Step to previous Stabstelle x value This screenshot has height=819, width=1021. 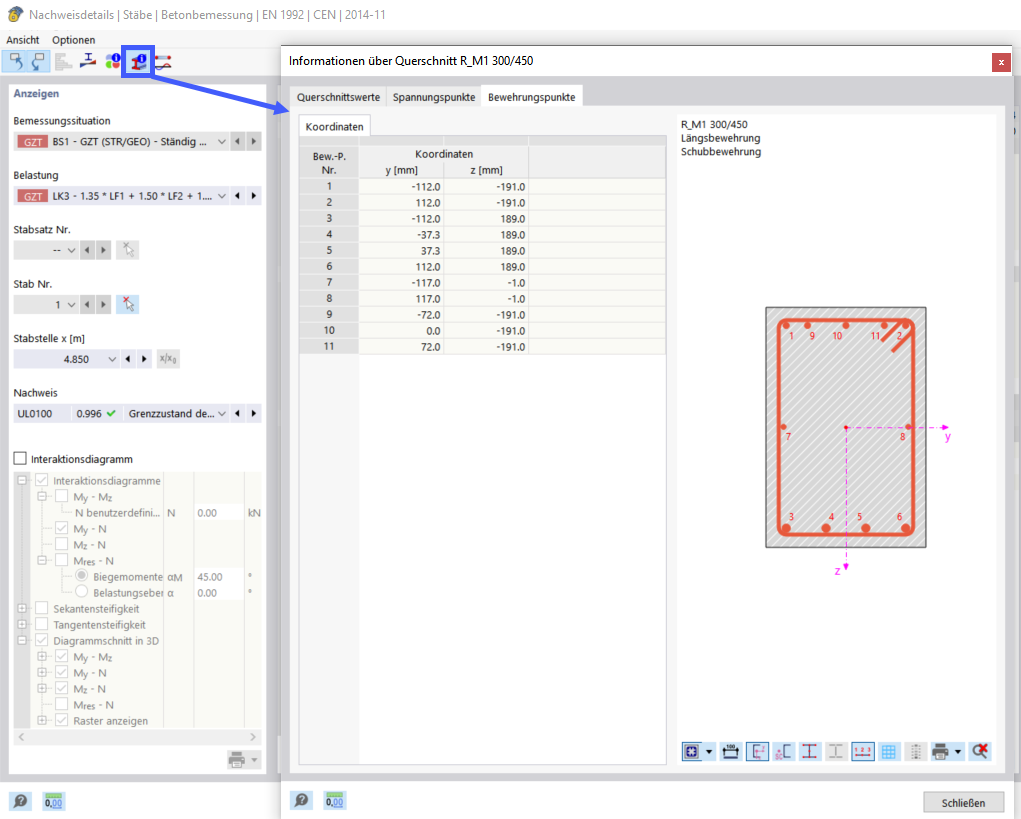click(128, 359)
